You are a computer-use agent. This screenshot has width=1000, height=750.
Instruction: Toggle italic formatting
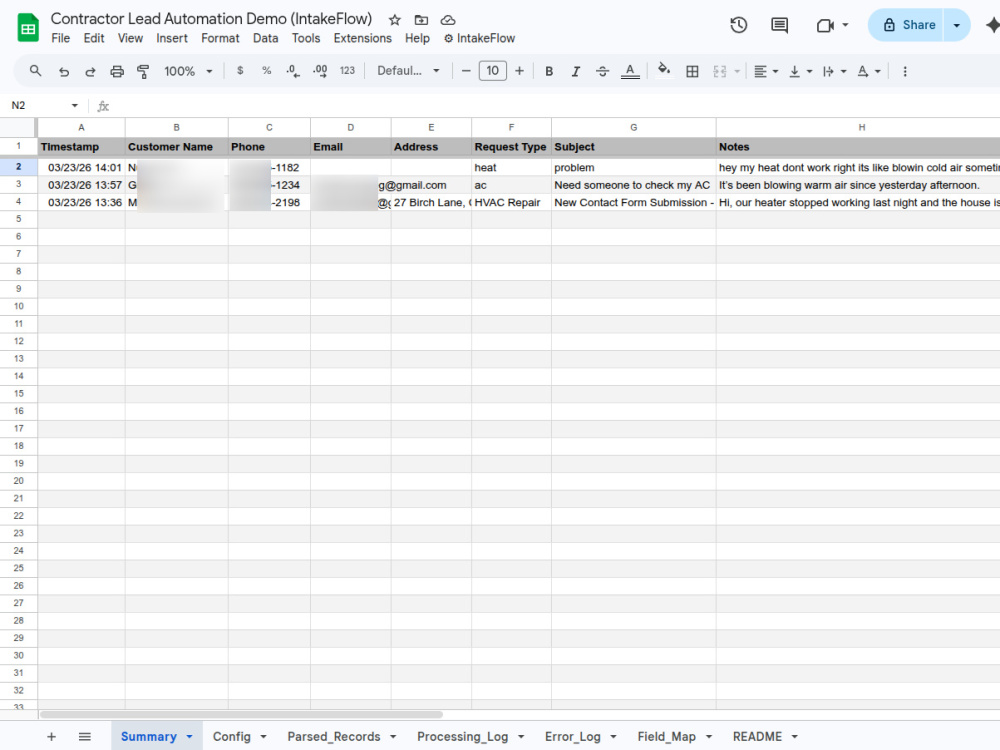point(575,71)
